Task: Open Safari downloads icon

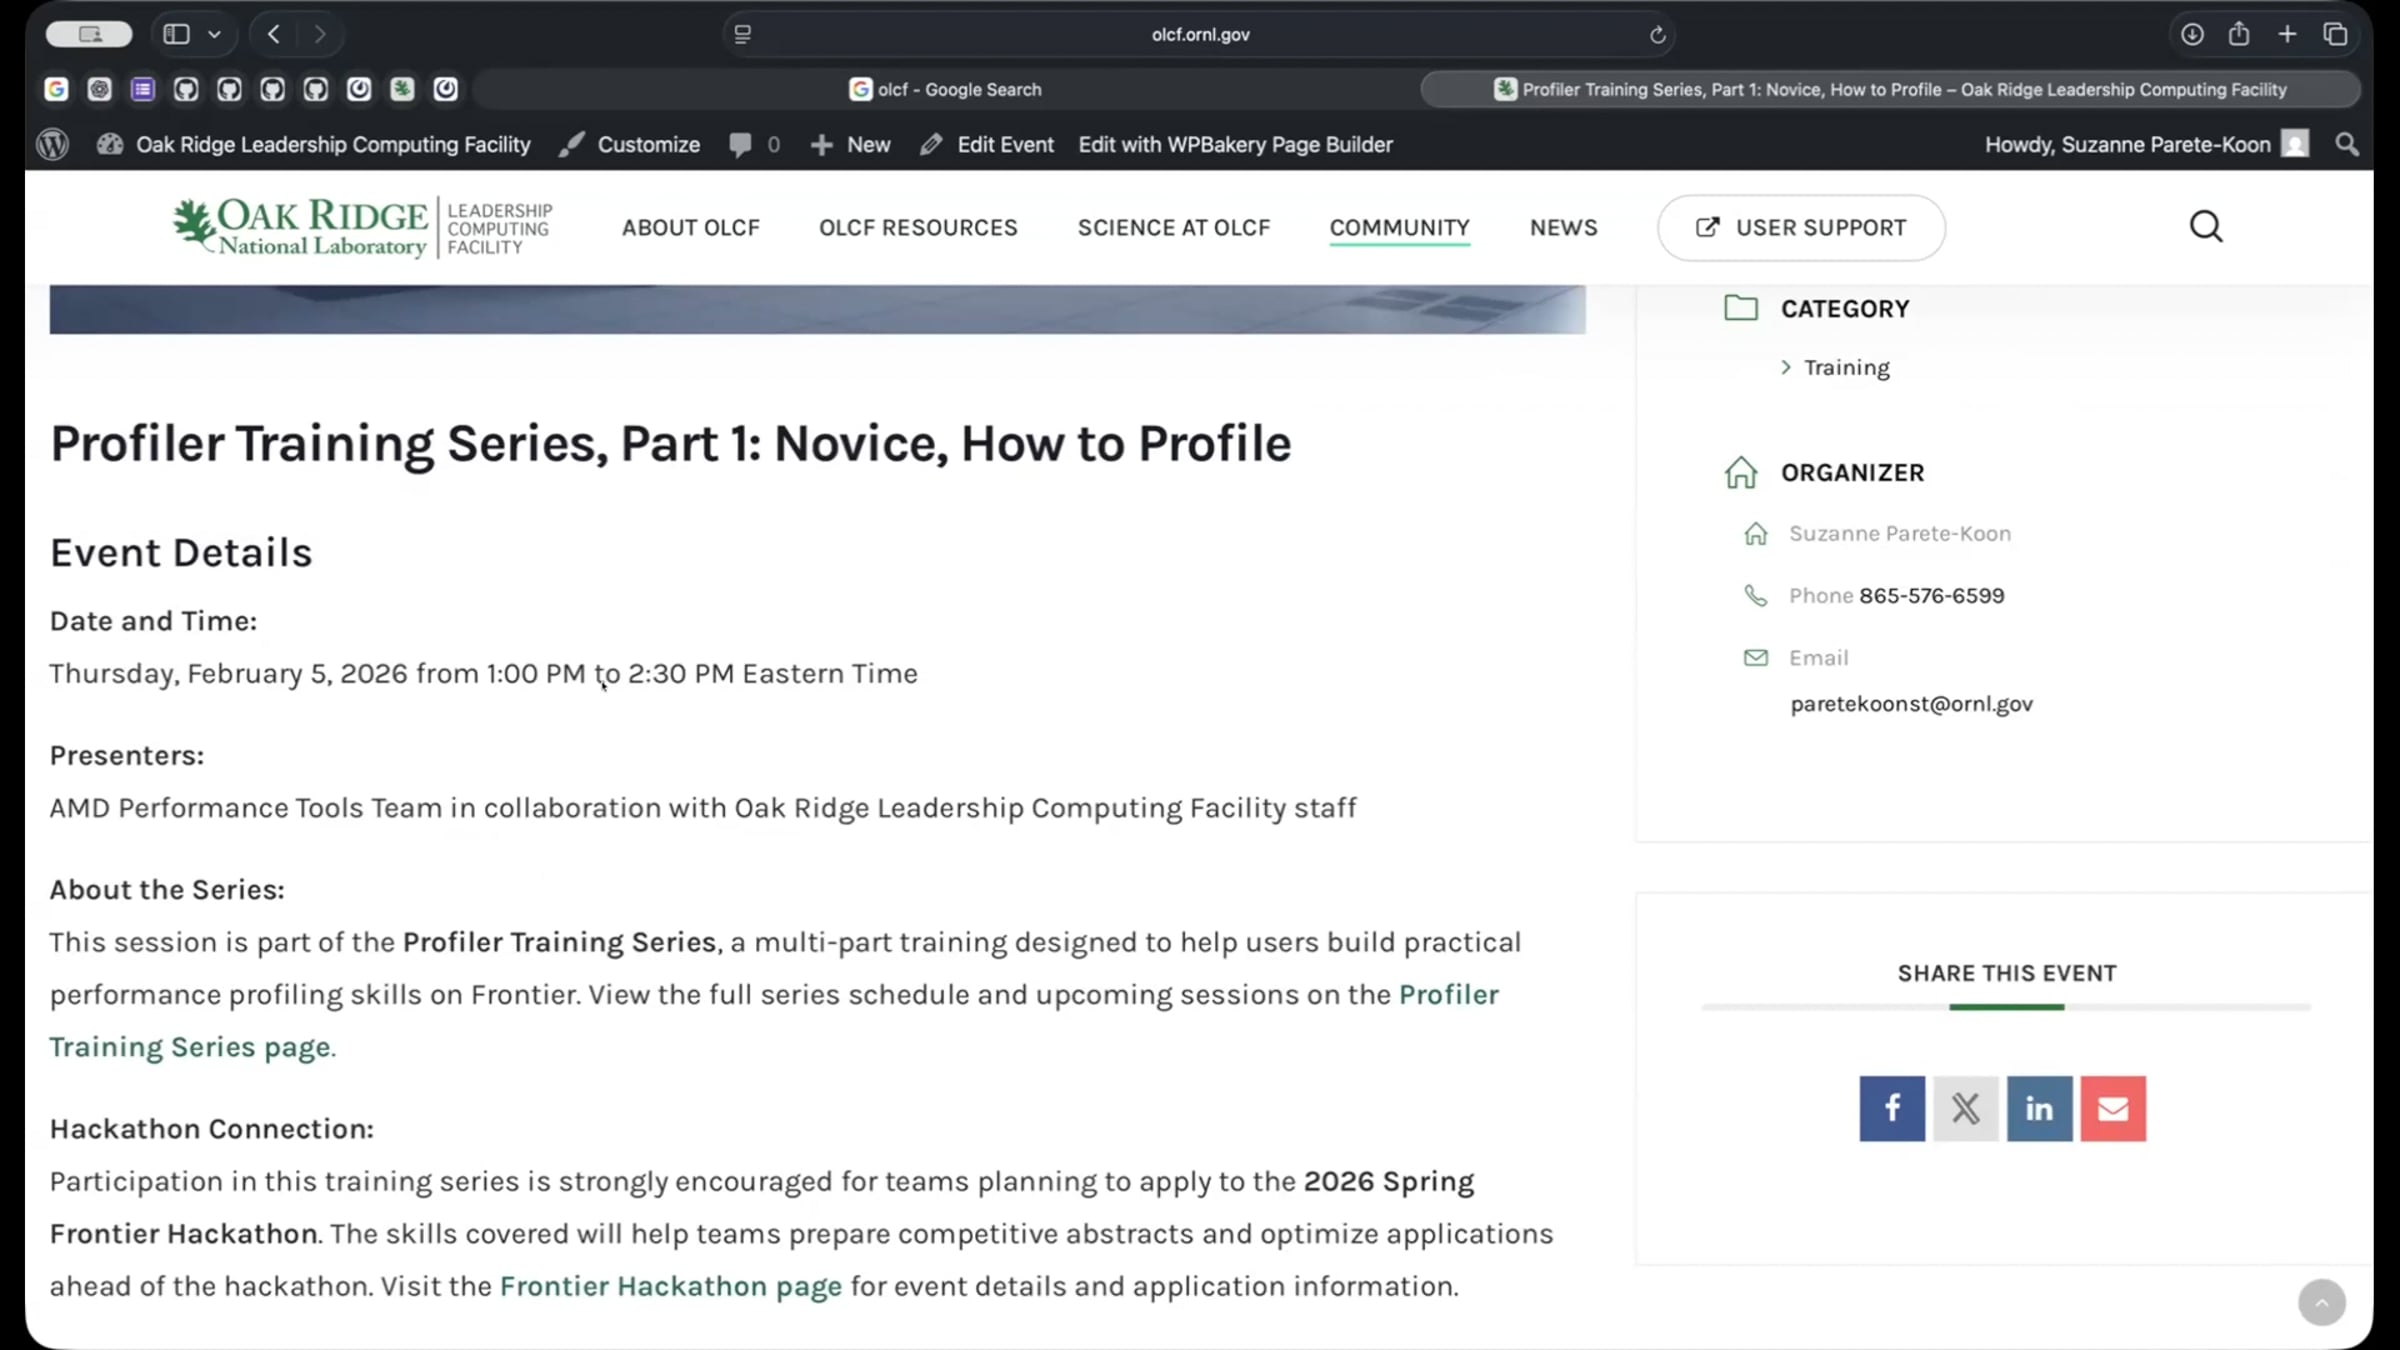Action: coord(2192,34)
